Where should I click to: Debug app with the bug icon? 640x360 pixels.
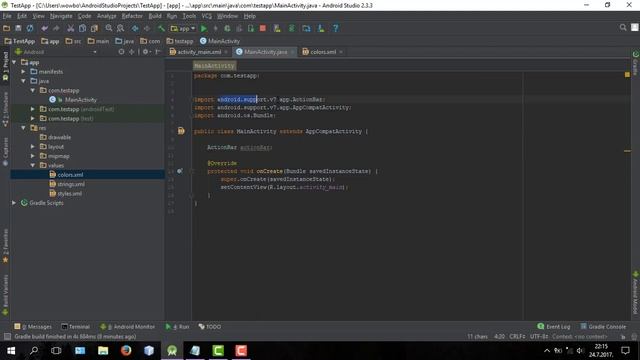pyautogui.click(x=227, y=28)
